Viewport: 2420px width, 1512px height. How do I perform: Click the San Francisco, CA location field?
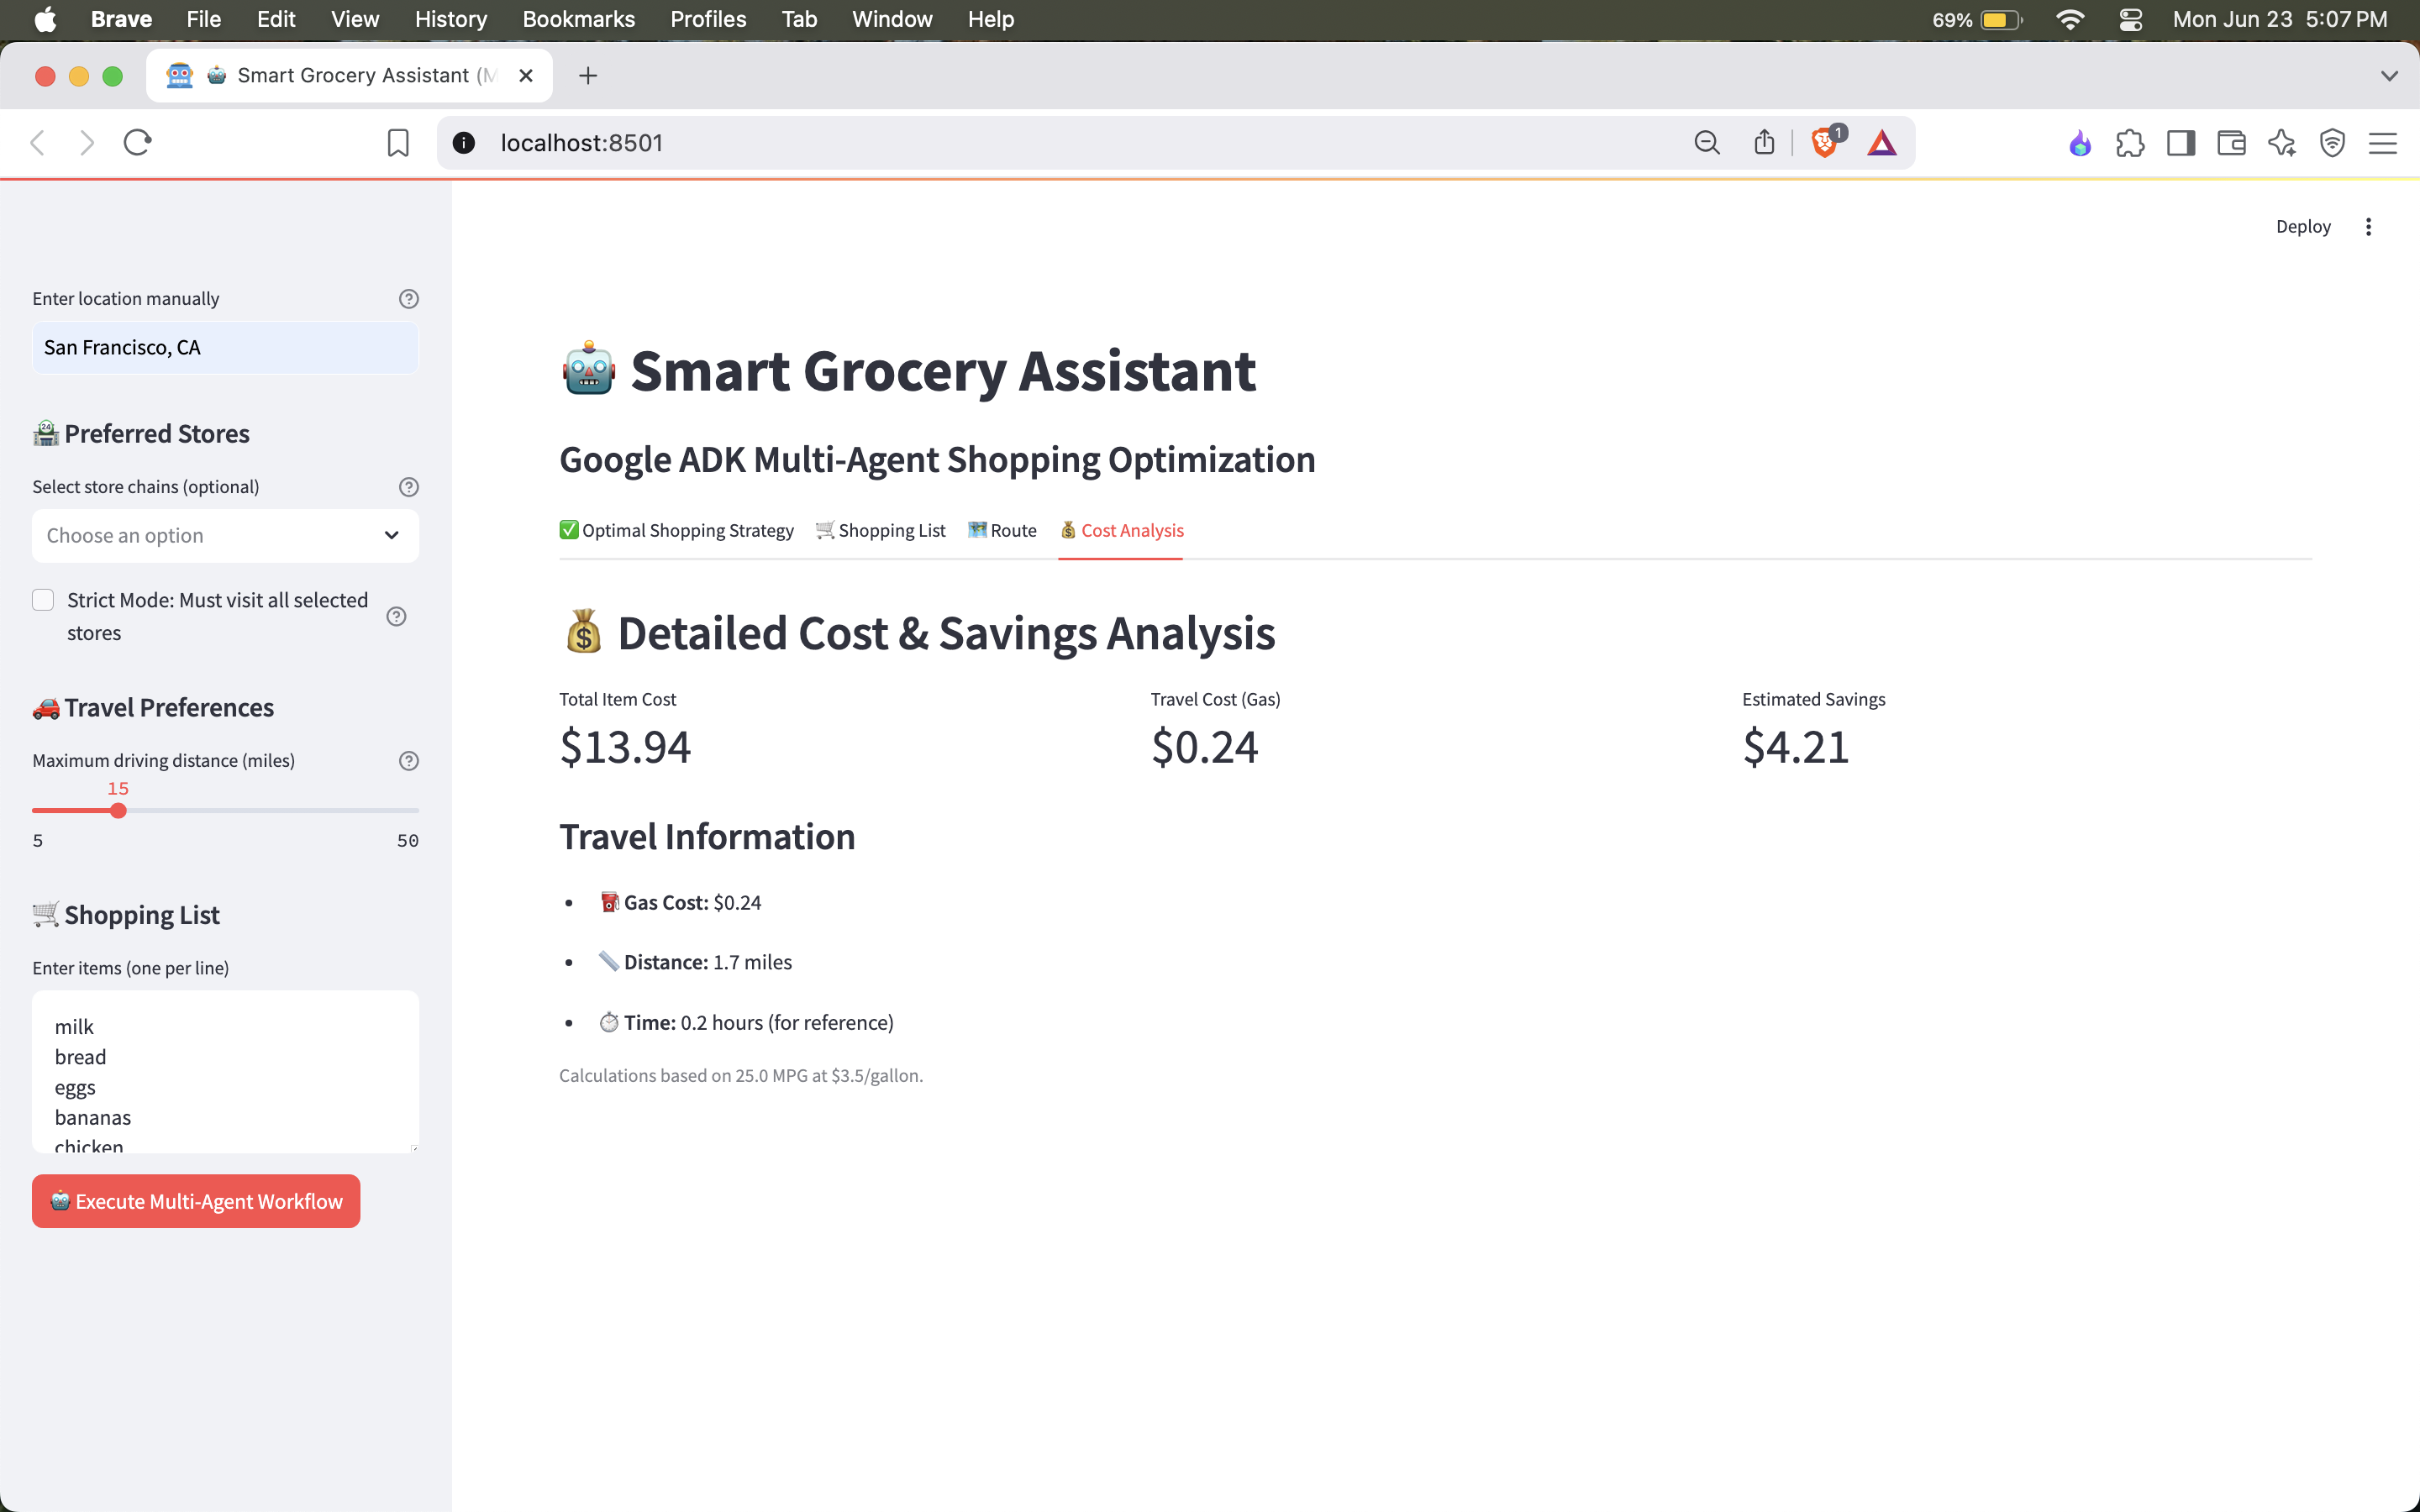(x=225, y=348)
